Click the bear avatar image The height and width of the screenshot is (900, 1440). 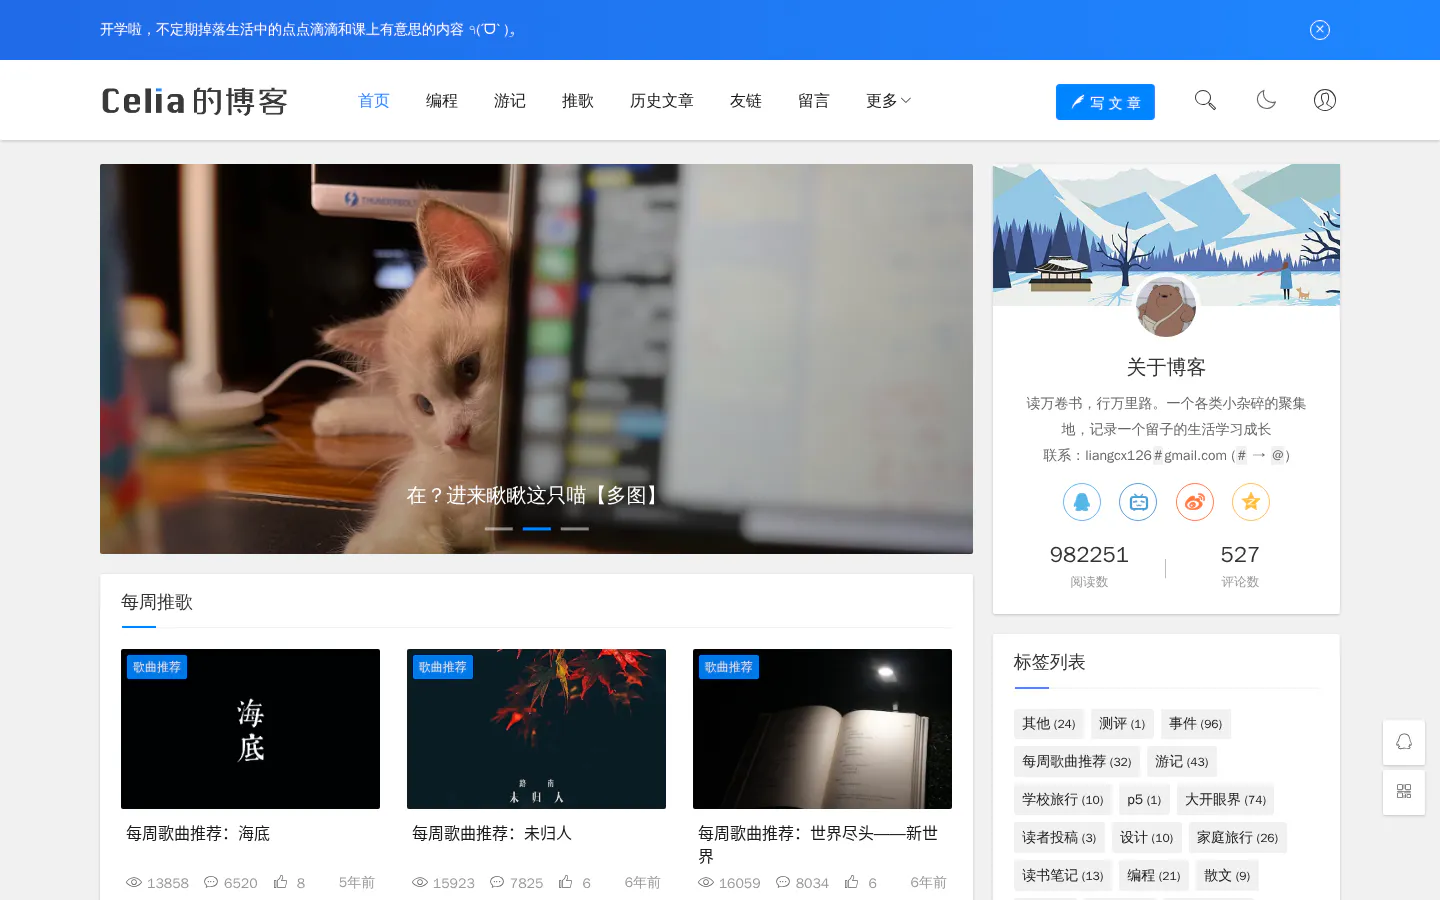(x=1166, y=307)
